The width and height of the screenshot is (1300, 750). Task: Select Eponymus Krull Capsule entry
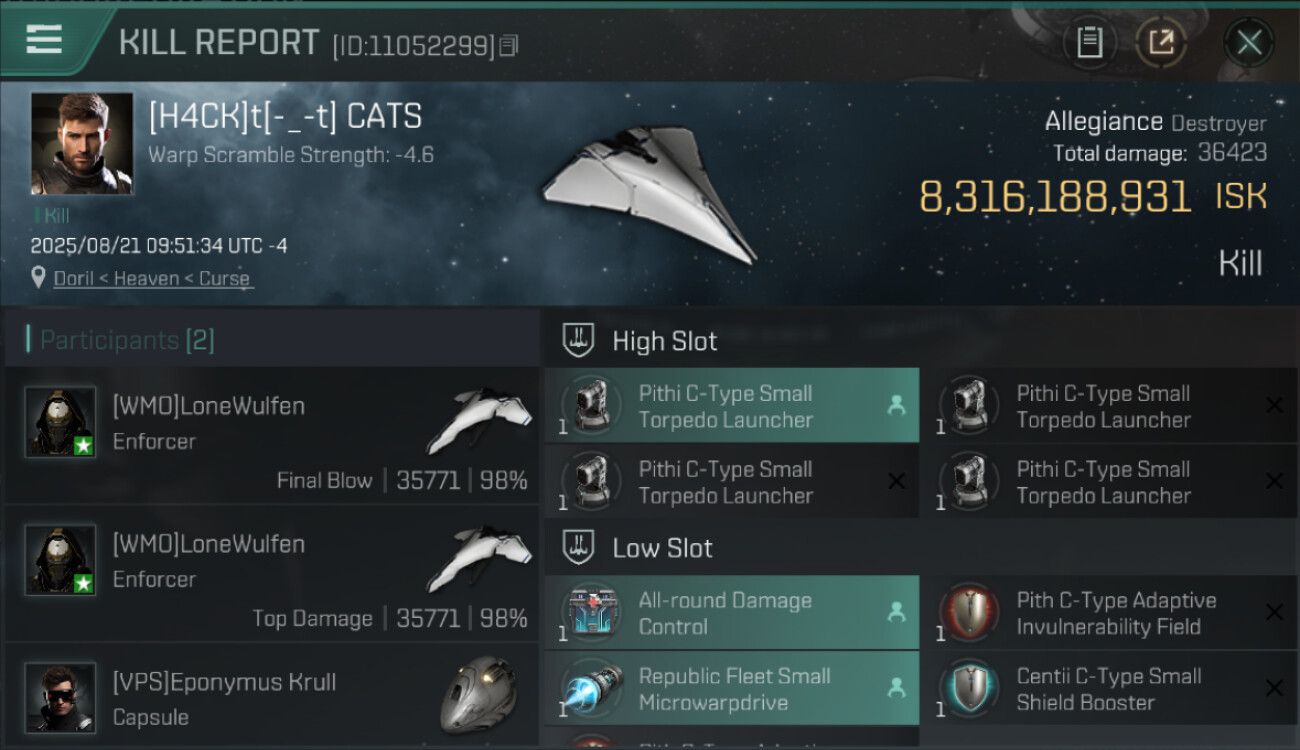(x=272, y=699)
